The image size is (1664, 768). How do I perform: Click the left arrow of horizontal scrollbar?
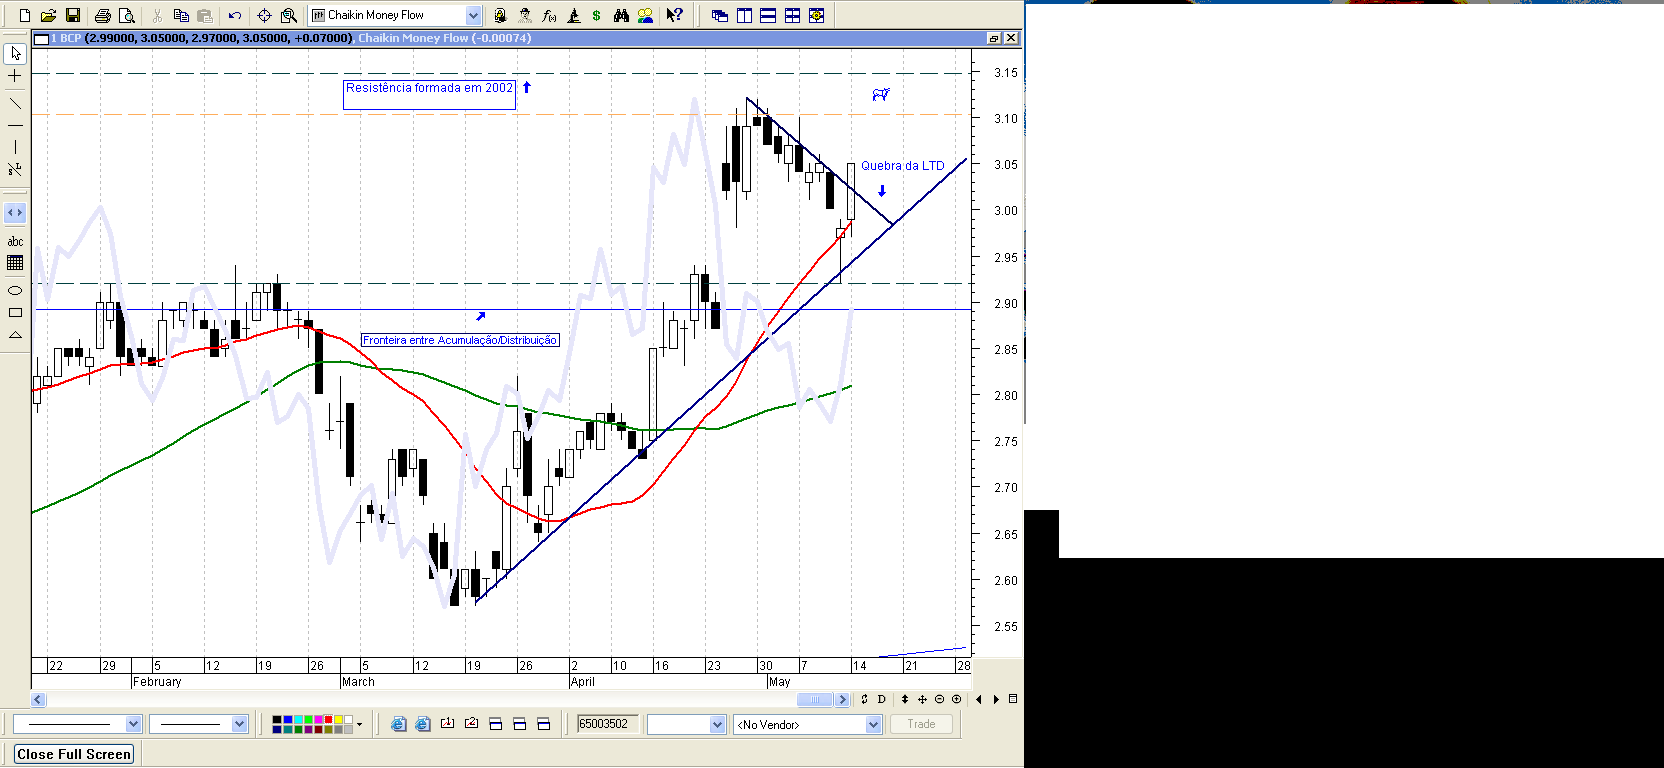coord(38,700)
